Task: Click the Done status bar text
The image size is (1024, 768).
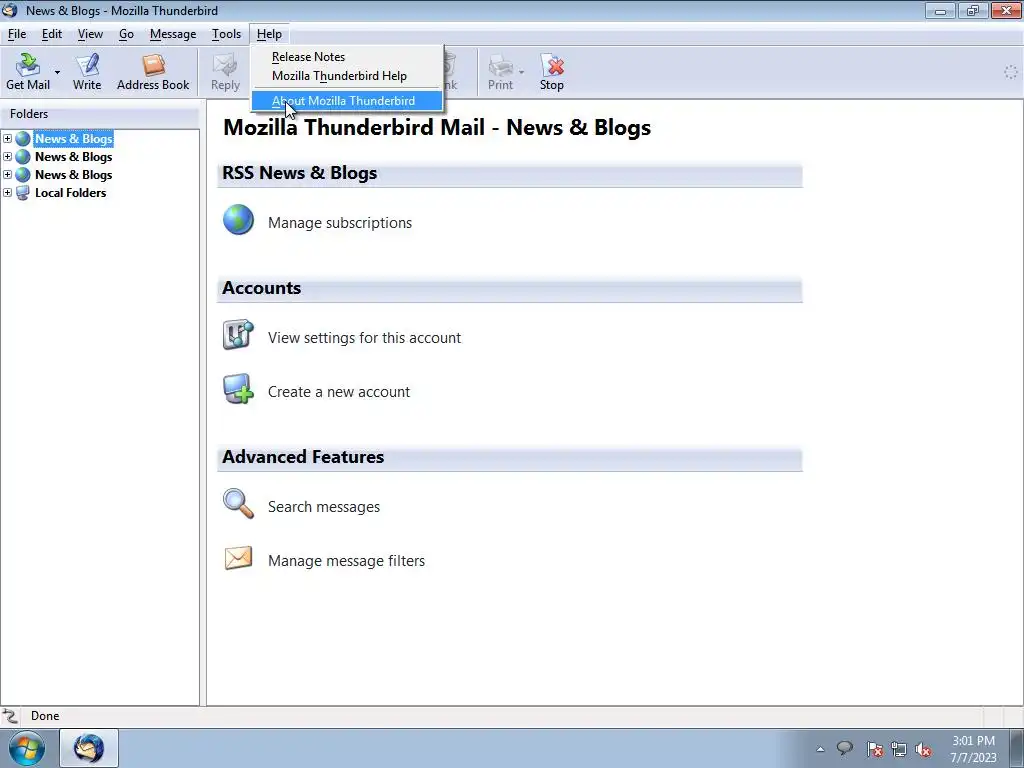Action: pos(45,716)
